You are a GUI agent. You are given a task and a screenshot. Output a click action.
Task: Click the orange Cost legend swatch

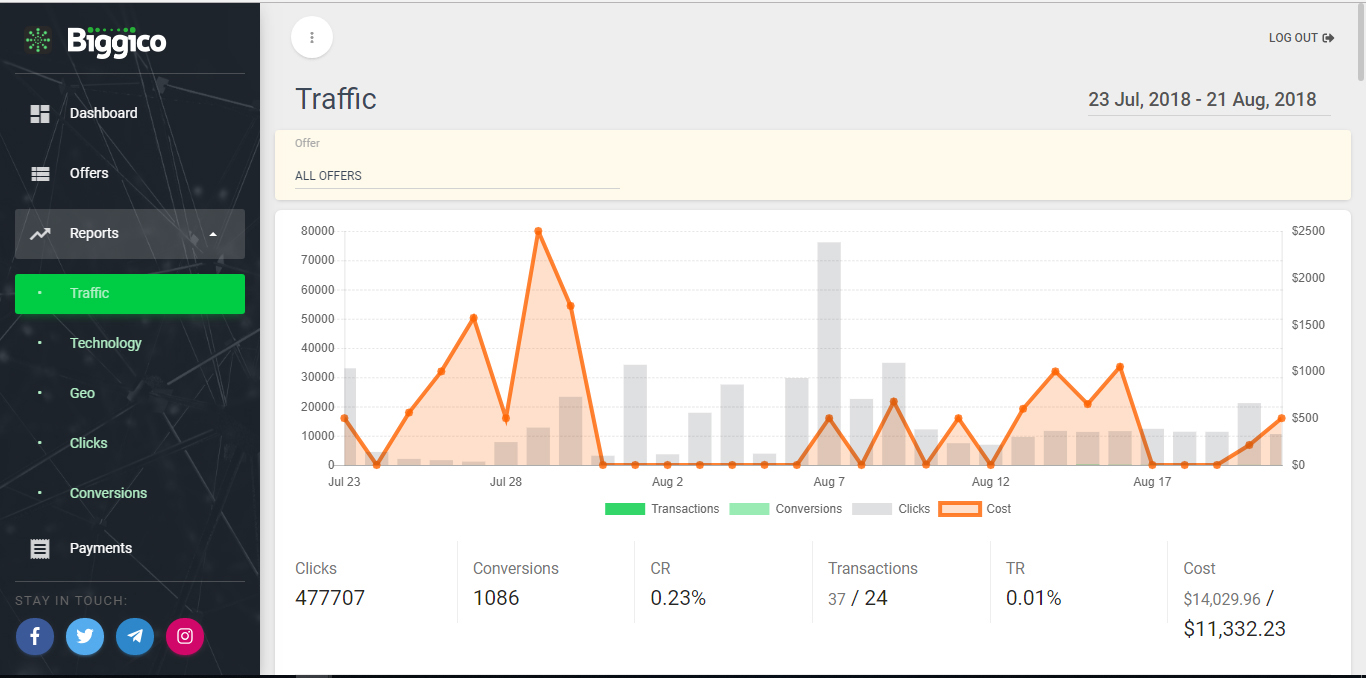(958, 509)
